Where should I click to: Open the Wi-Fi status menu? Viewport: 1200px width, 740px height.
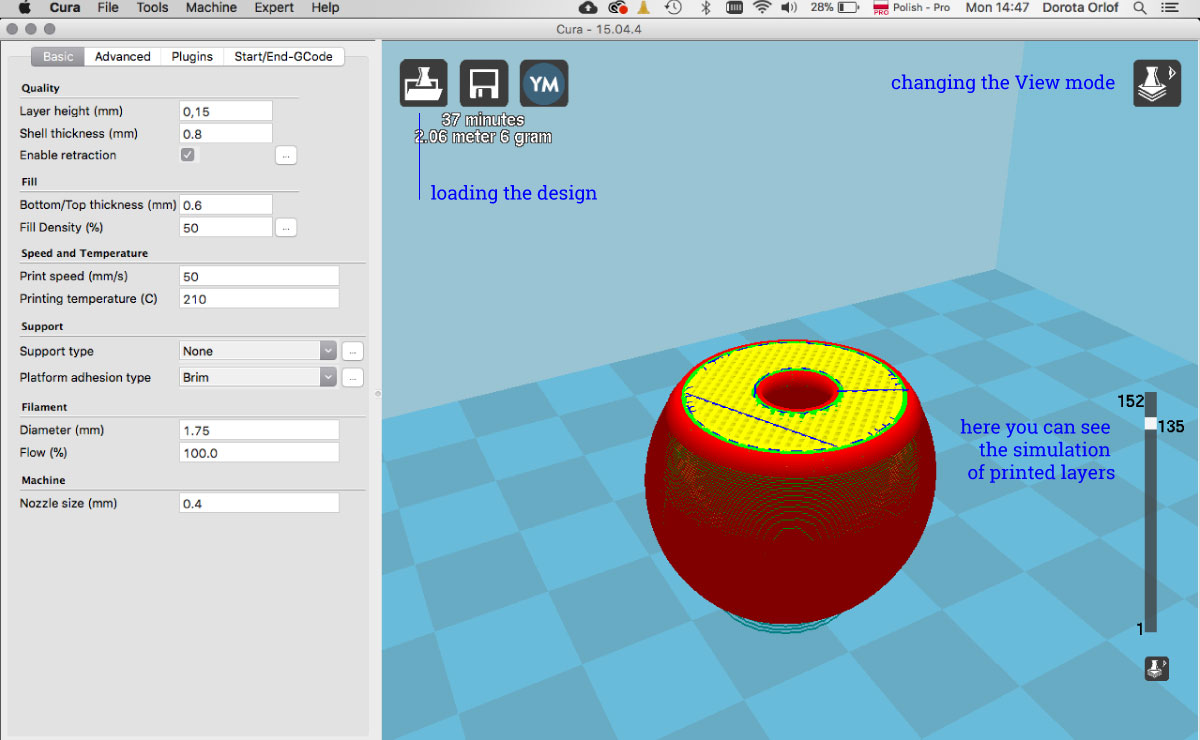coord(762,8)
